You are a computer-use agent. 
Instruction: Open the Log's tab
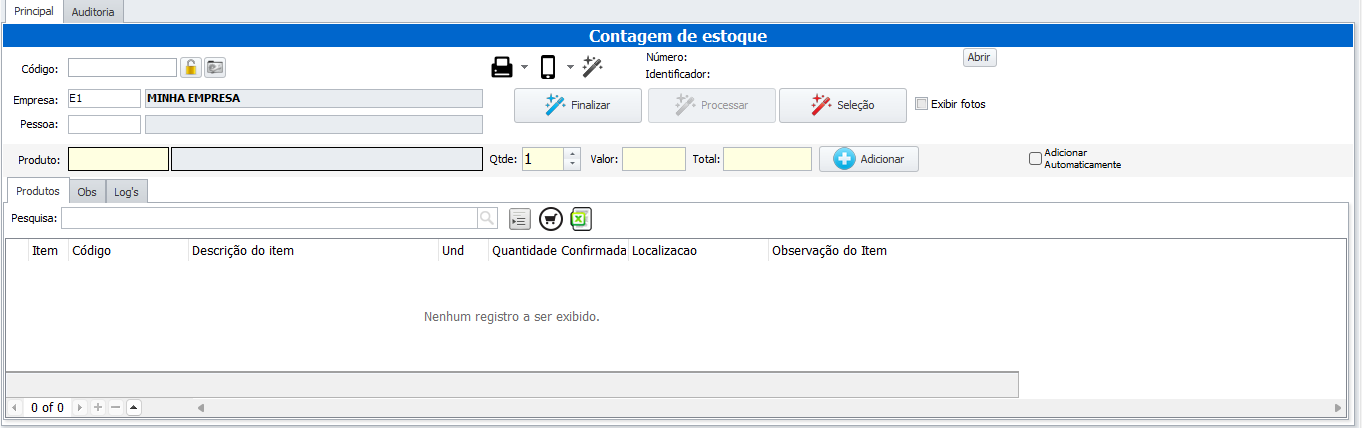click(x=126, y=191)
